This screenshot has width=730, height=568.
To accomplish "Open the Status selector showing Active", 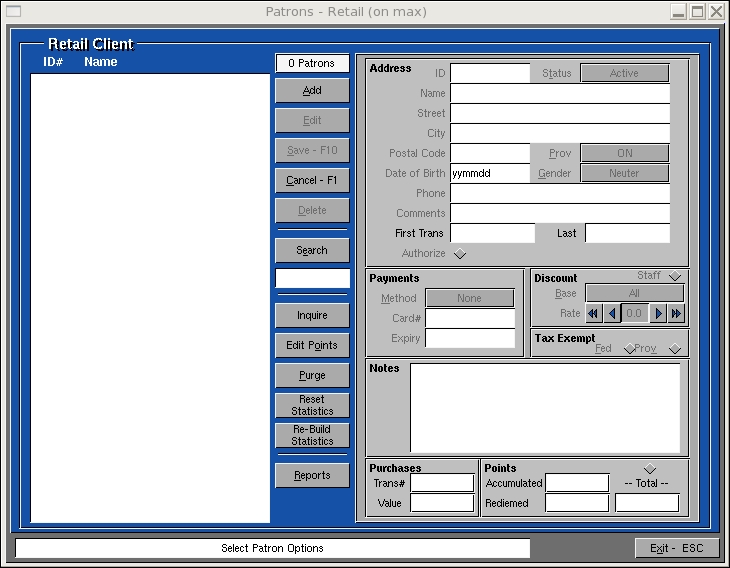I will coord(624,73).
